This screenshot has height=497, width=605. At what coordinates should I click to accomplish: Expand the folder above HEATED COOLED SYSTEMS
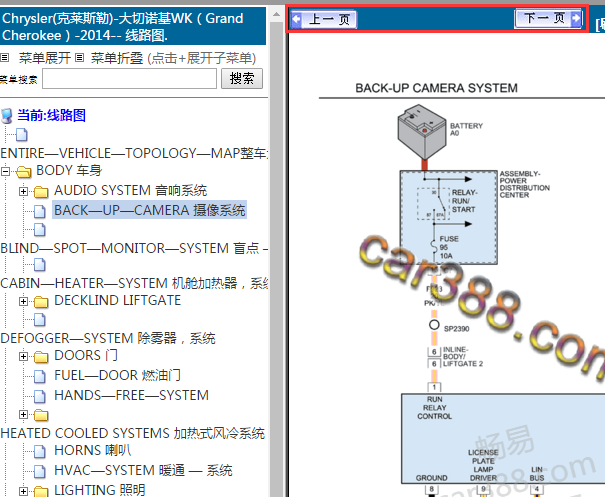click(x=23, y=414)
